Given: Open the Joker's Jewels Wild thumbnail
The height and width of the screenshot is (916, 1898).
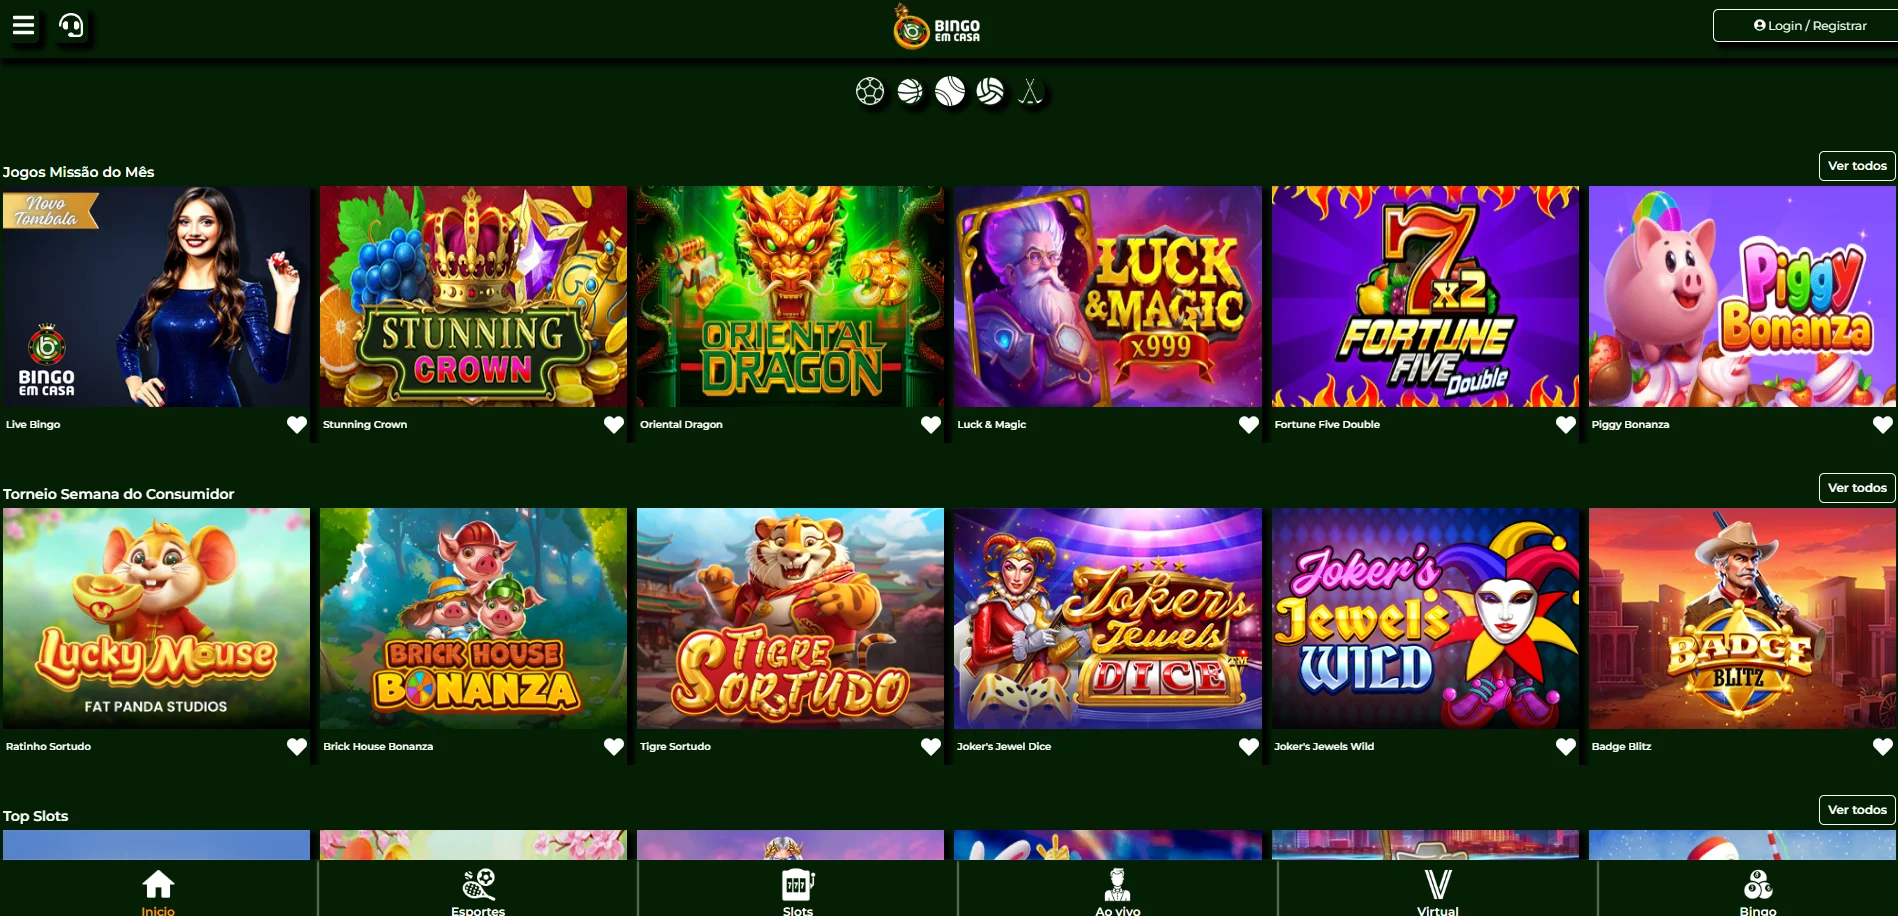Looking at the screenshot, I should pos(1425,618).
